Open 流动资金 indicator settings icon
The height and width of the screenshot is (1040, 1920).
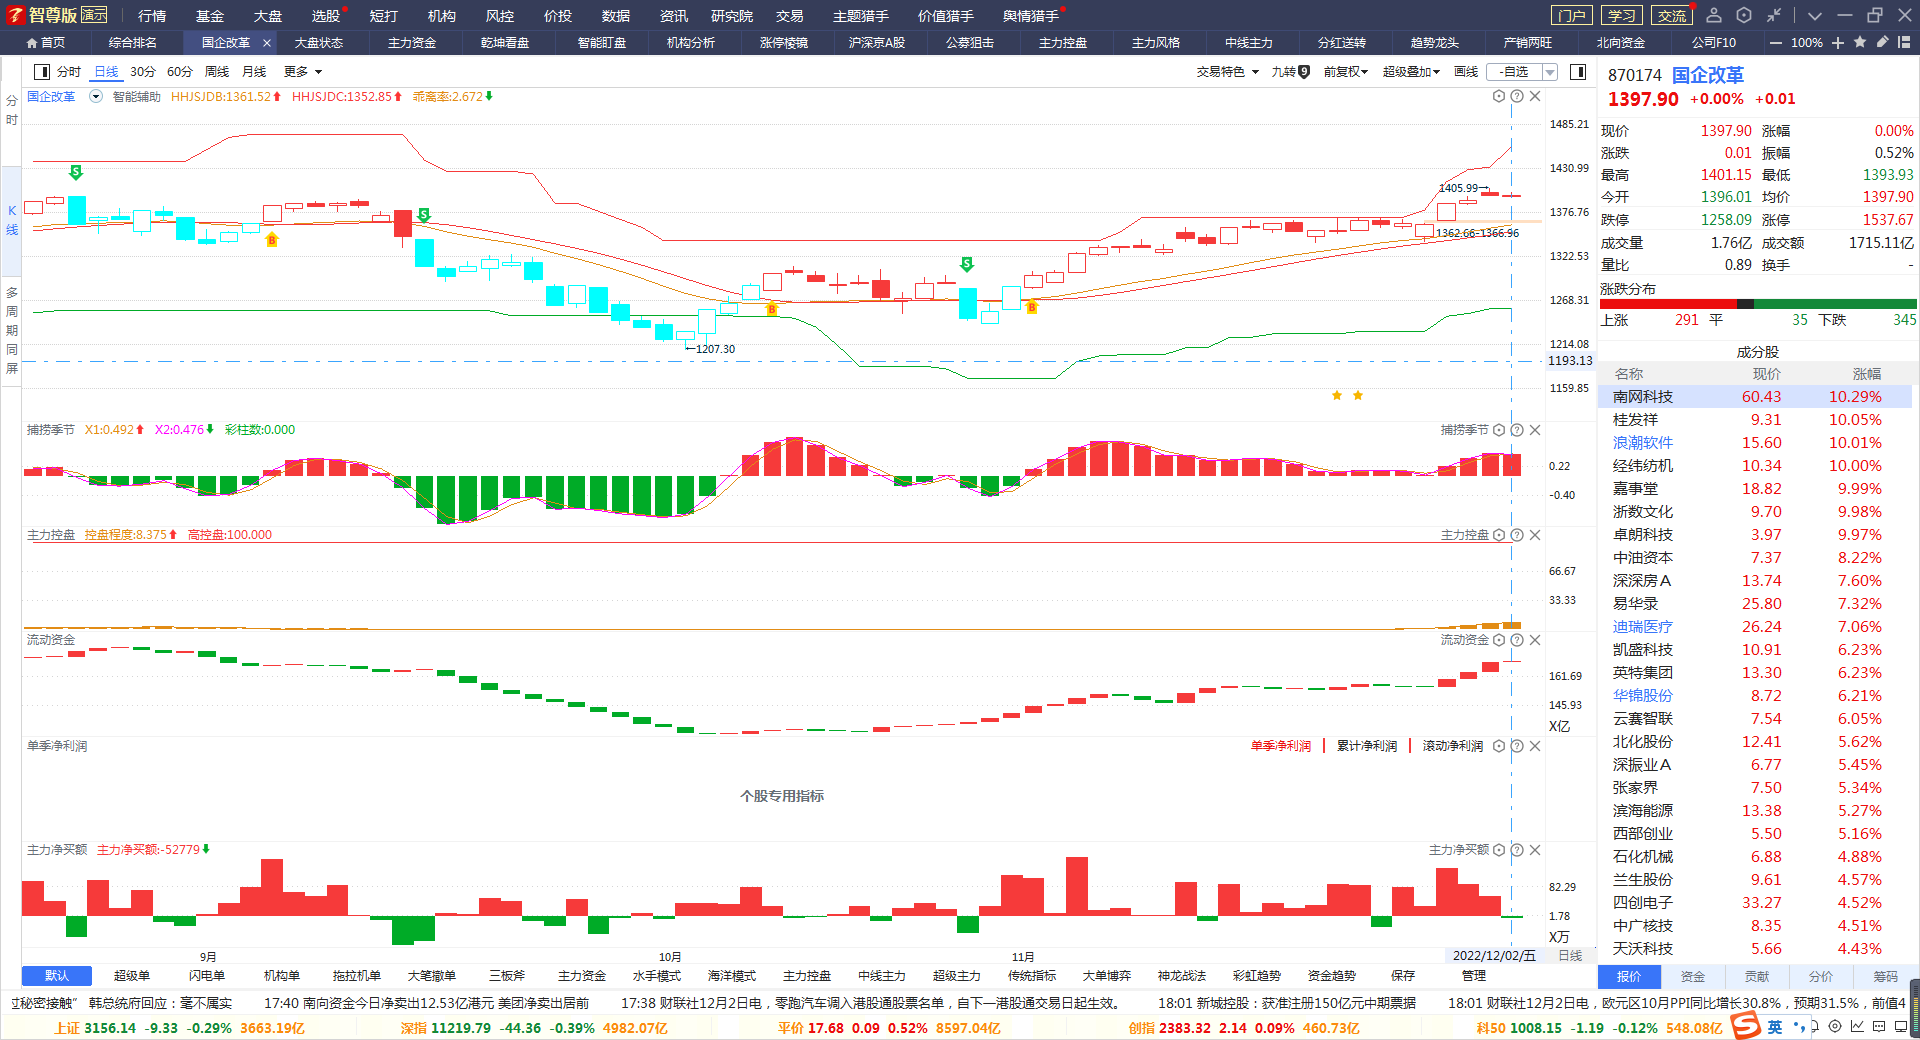click(x=1499, y=640)
